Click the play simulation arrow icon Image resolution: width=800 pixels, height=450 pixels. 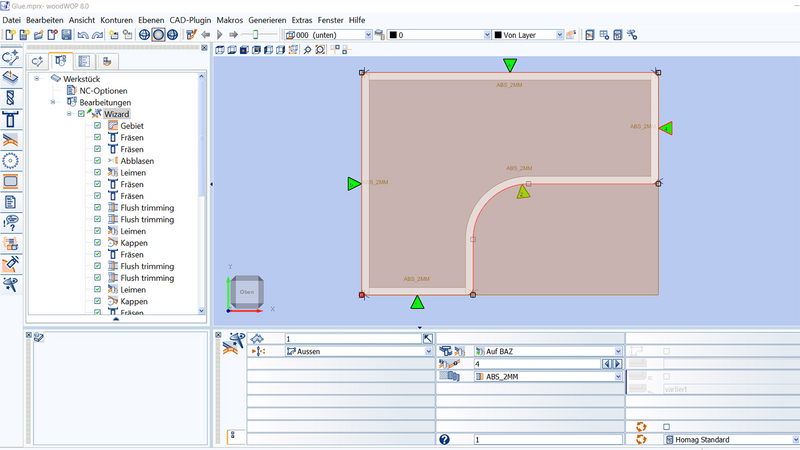(220, 35)
